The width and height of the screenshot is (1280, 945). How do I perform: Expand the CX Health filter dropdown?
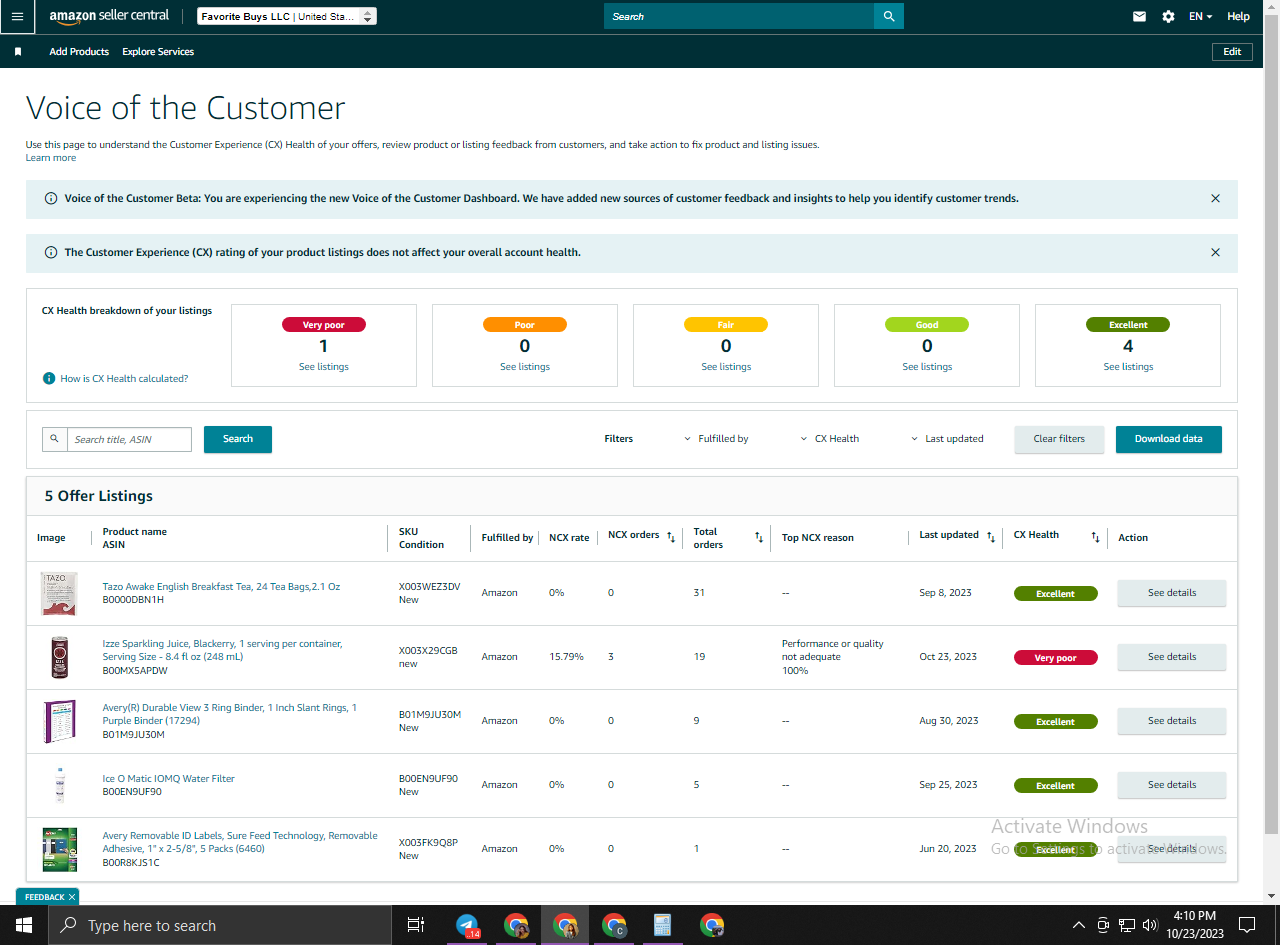coord(830,439)
